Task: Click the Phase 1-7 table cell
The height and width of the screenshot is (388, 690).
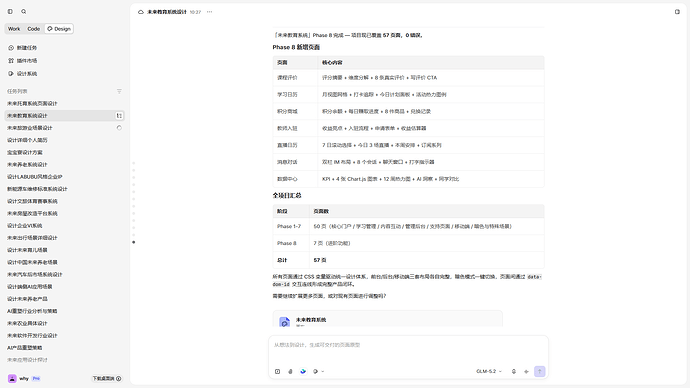Action: pos(291,226)
